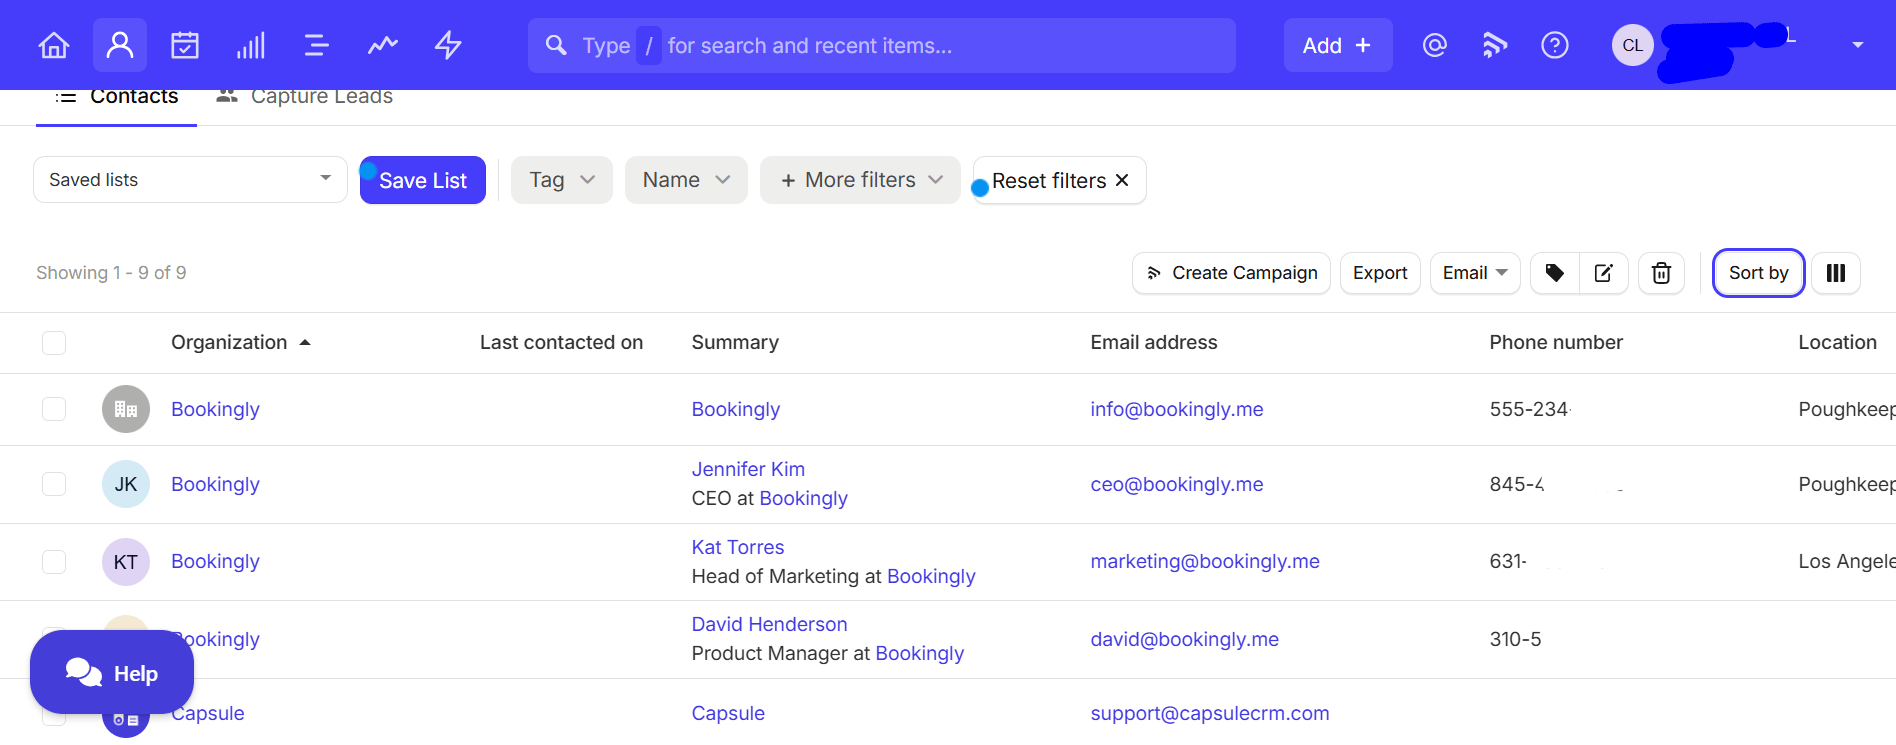Open the Calendar and tasks icon
The height and width of the screenshot is (745, 1896).
[x=185, y=45]
